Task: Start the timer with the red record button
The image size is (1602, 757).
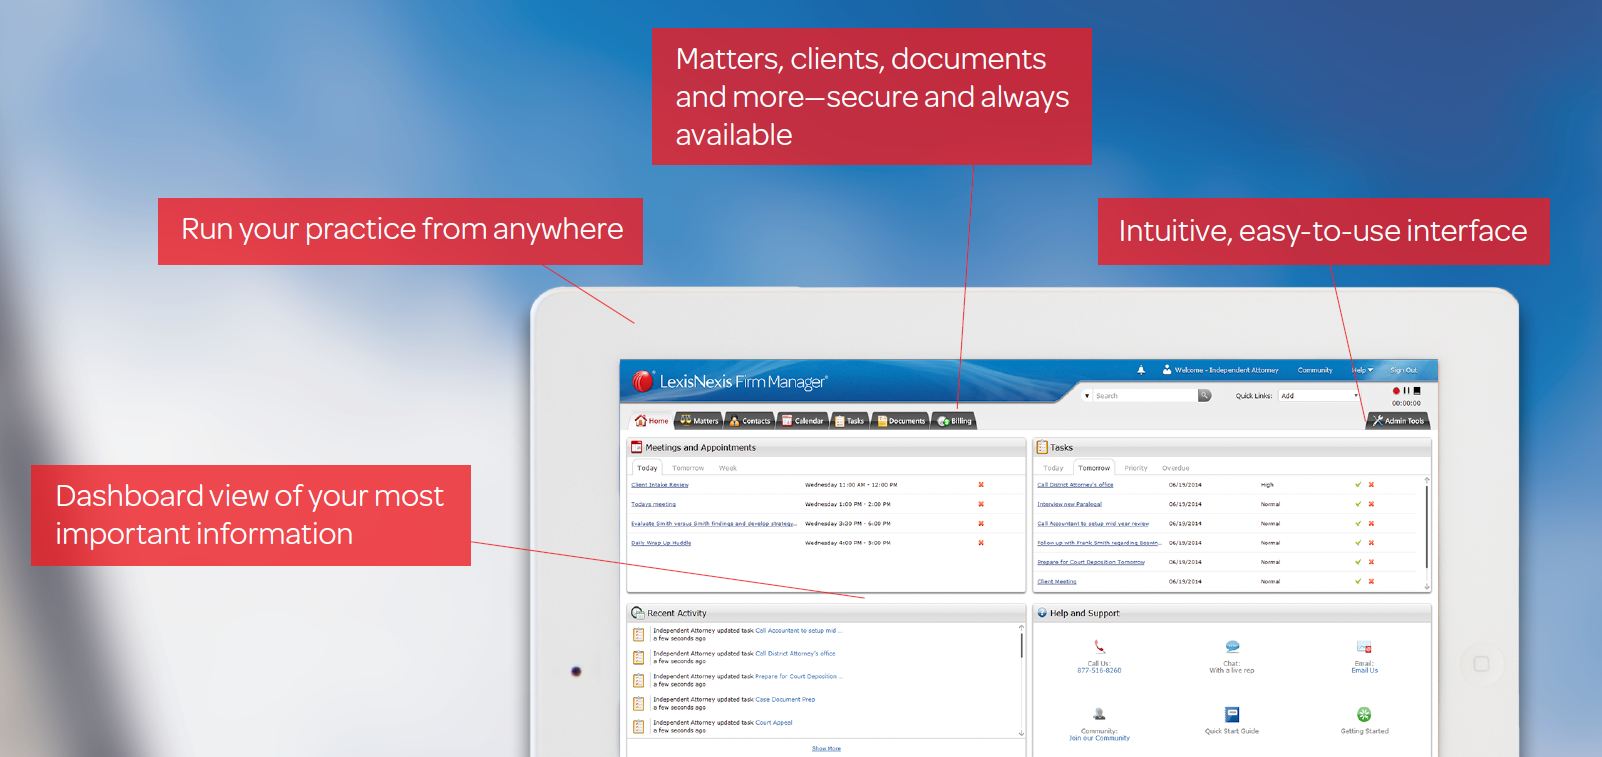Action: coord(1396,390)
